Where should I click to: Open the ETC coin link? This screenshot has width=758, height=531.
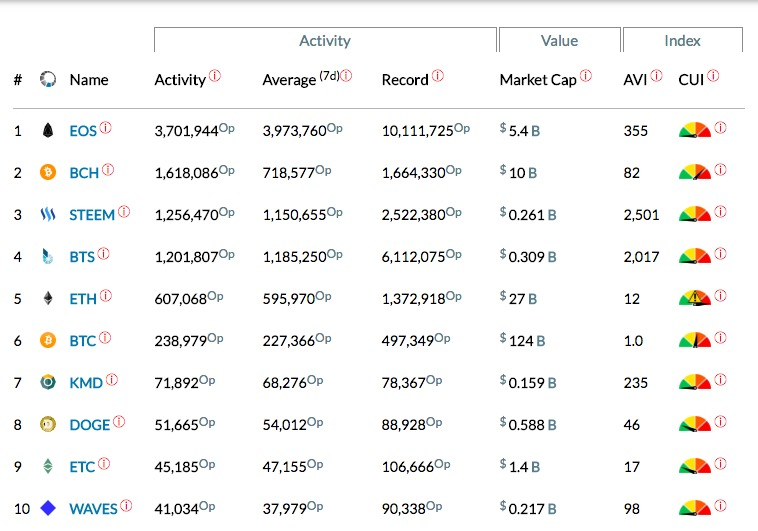[x=82, y=467]
